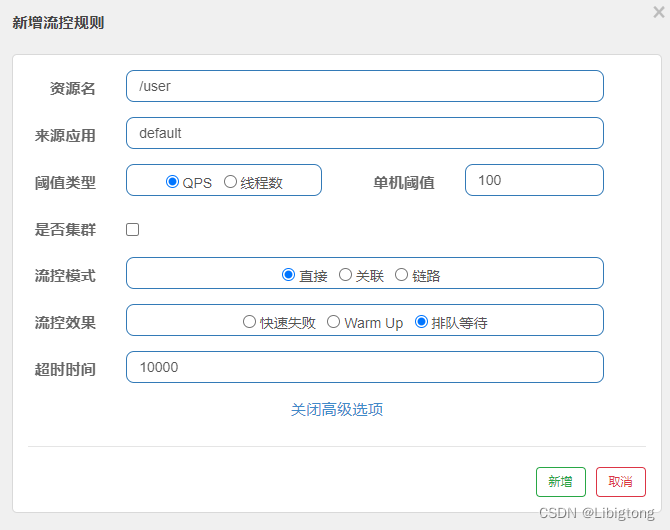Screen dimensions: 670x530
Task: Tick the 是否集群 checkbox
Action: pyautogui.click(x=132, y=230)
